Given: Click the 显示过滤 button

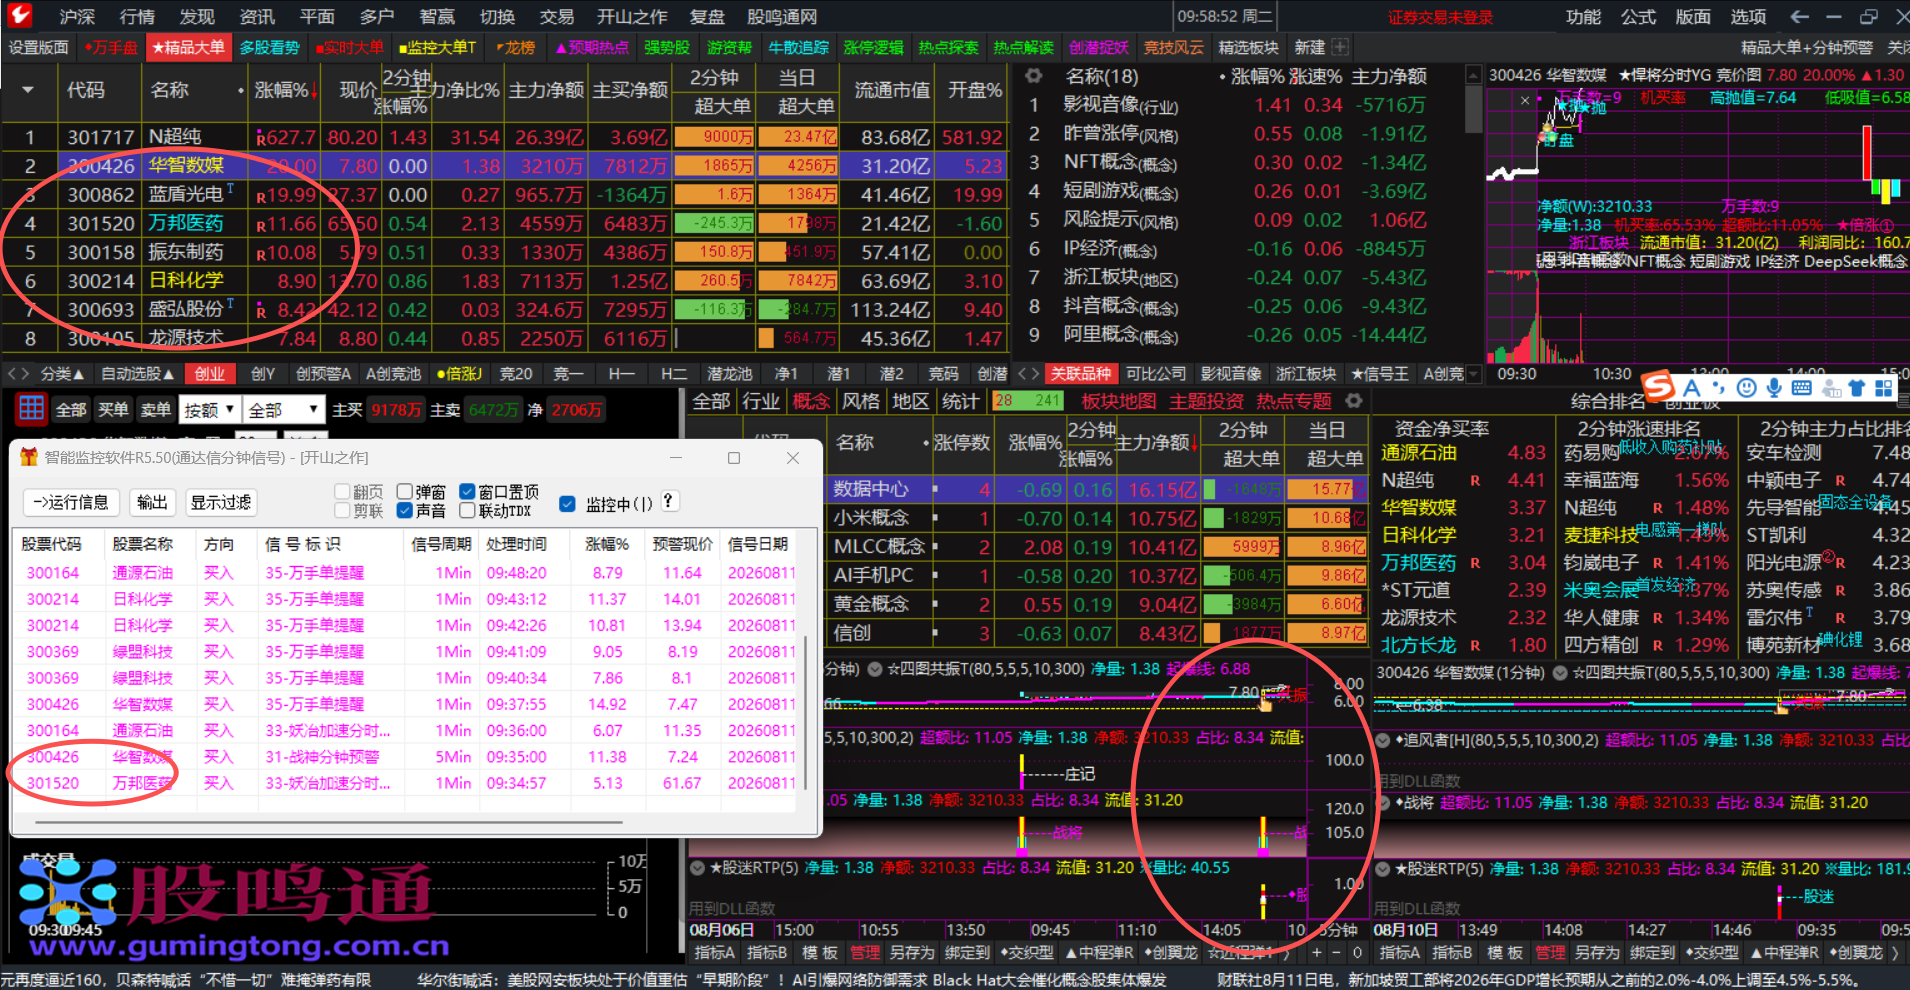Looking at the screenshot, I should [x=221, y=502].
